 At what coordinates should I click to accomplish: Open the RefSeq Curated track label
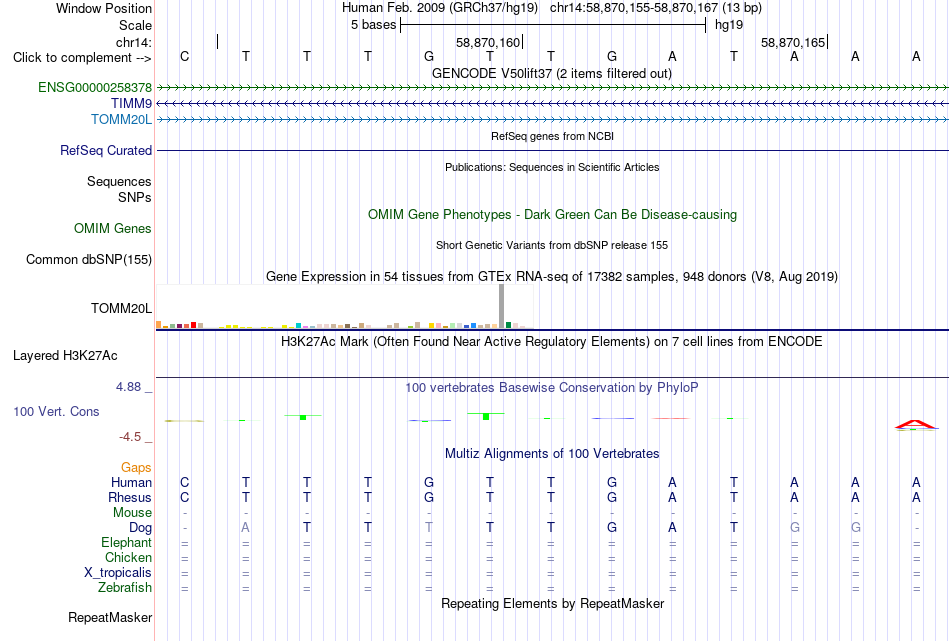(106, 150)
